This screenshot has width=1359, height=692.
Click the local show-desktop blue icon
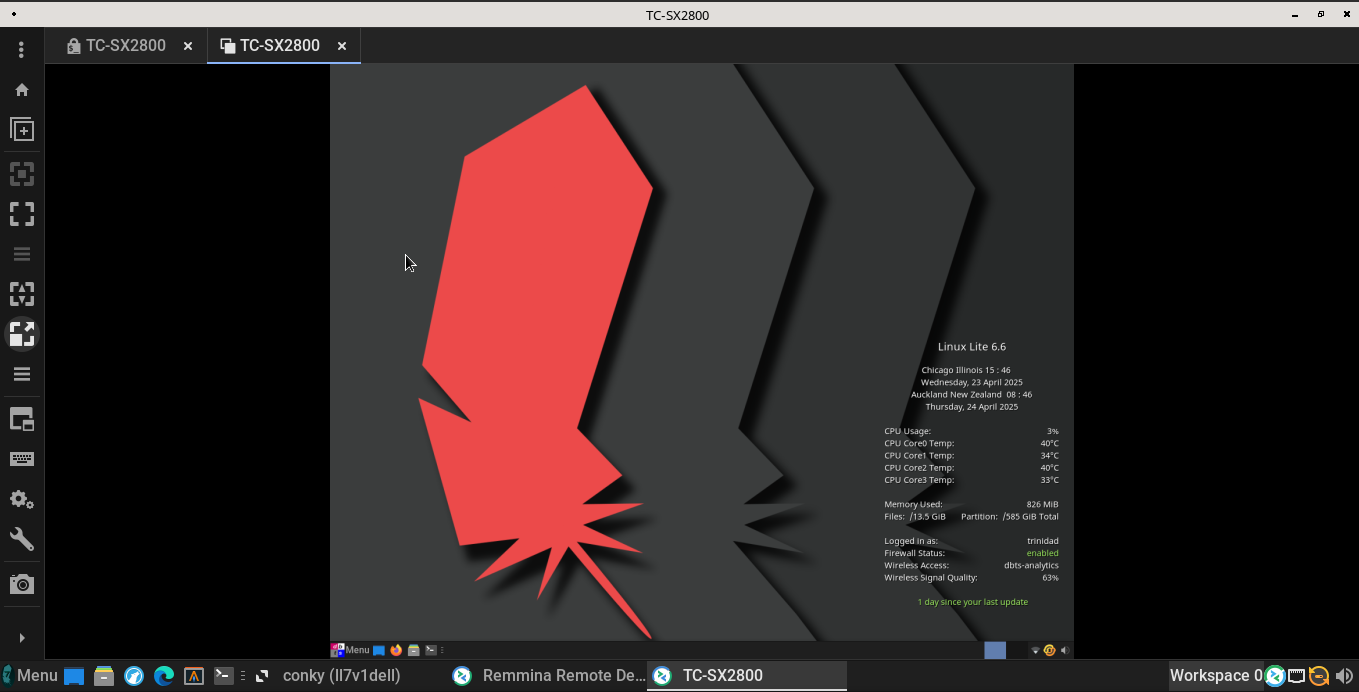click(x=74, y=676)
